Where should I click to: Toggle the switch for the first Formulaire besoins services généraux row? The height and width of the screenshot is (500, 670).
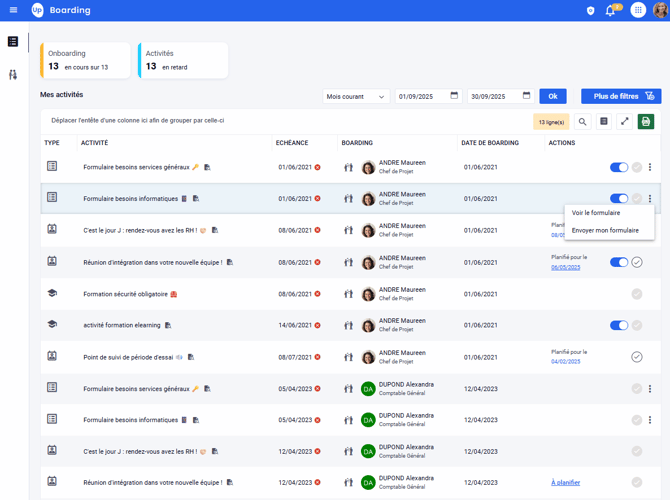(x=619, y=167)
